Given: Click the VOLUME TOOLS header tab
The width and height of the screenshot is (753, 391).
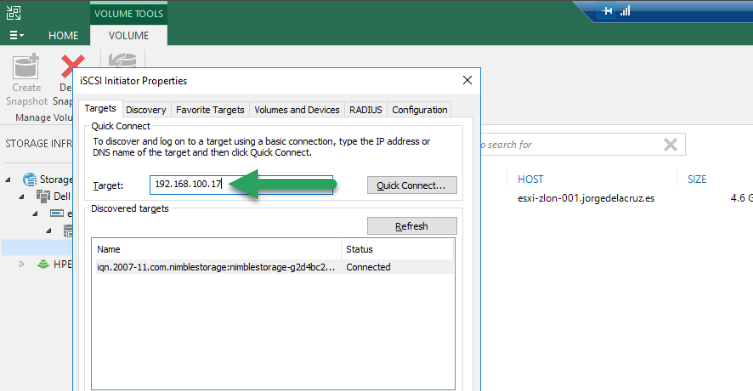Looking at the screenshot, I should point(128,13).
